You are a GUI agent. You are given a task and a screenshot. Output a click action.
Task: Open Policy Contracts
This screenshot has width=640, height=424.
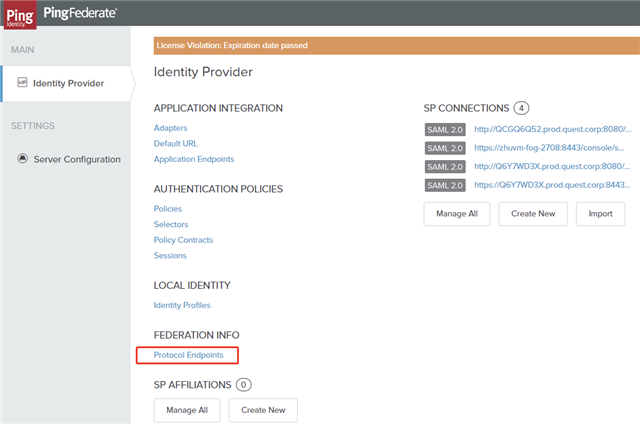[x=183, y=240]
